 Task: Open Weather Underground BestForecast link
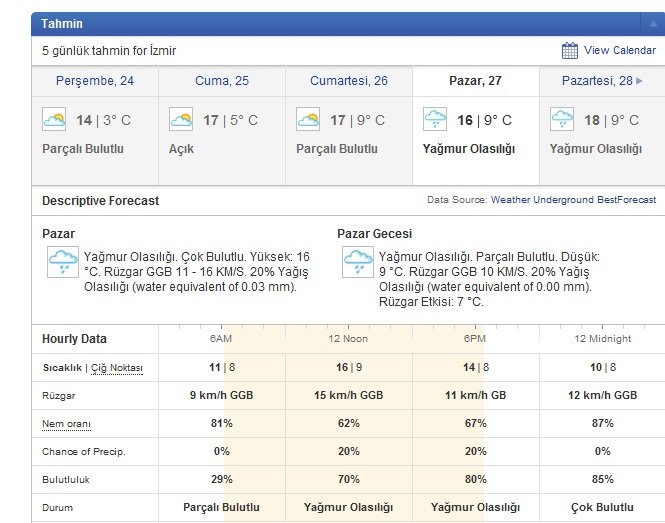point(573,200)
